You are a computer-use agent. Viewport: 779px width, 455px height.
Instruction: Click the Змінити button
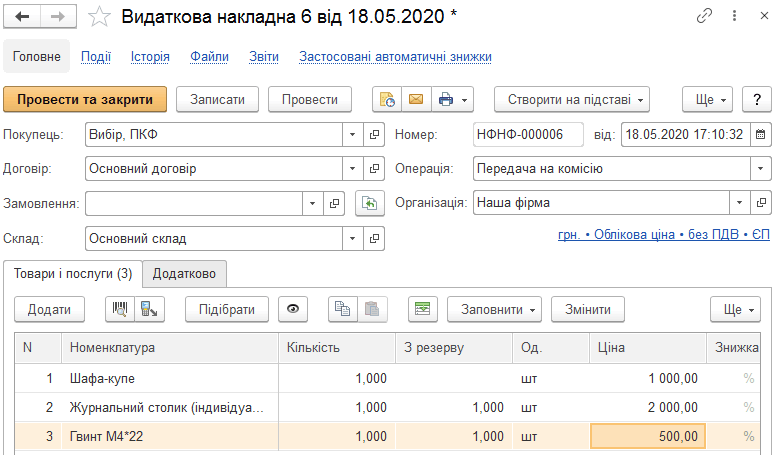pyautogui.click(x=588, y=309)
